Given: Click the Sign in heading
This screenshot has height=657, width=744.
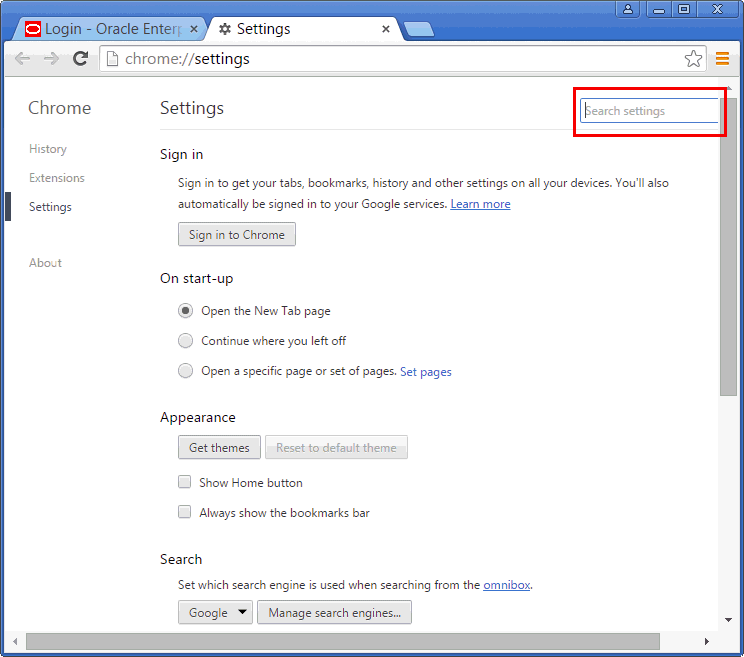Looking at the screenshot, I should click(x=181, y=155).
